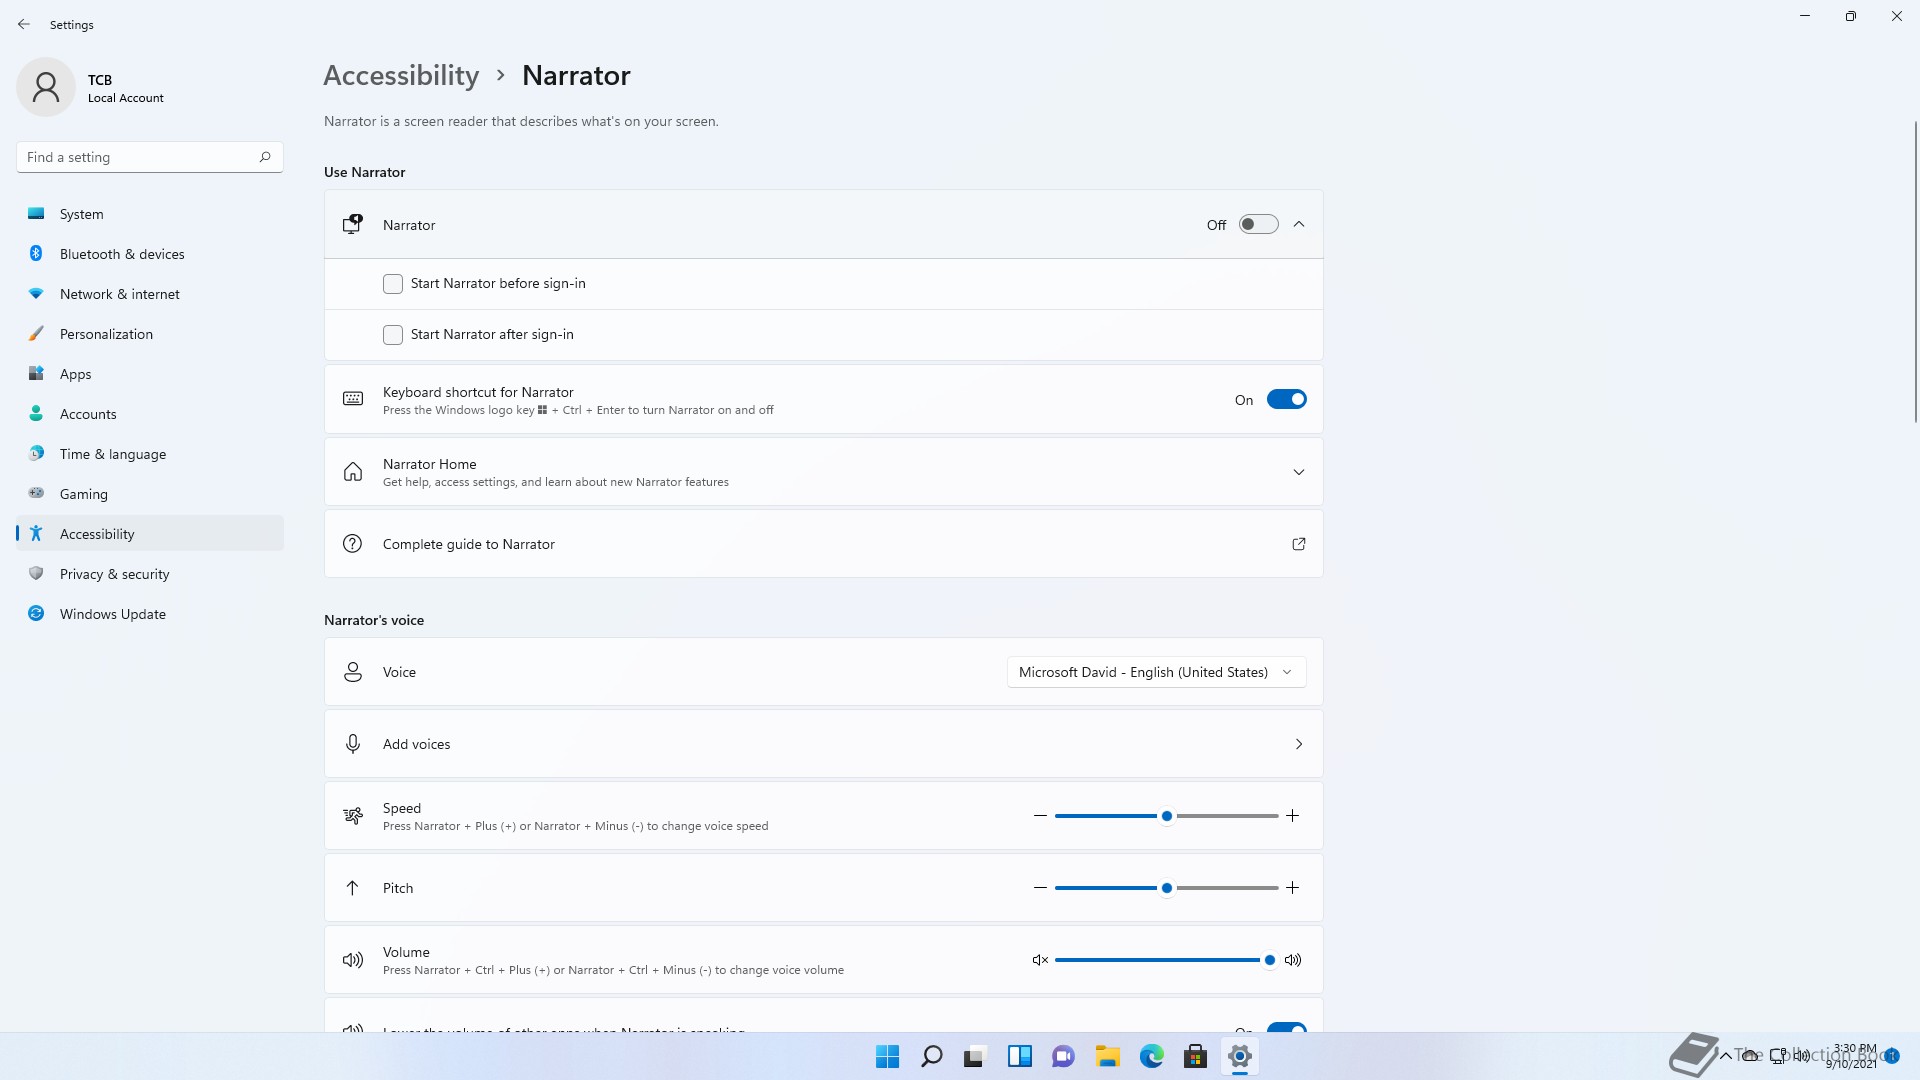Click the Add voices row

823,744
